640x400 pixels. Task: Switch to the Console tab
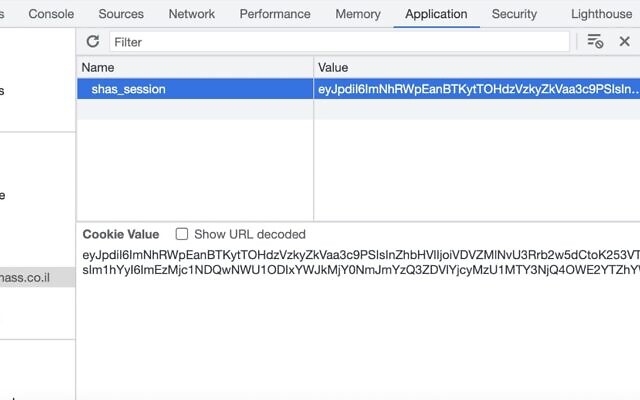tap(51, 14)
